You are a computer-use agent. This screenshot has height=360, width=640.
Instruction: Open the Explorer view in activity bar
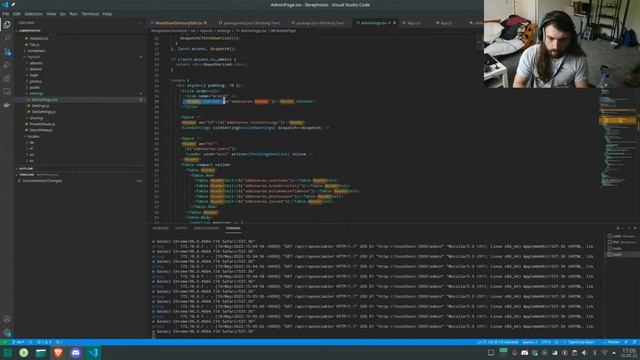tap(7, 25)
